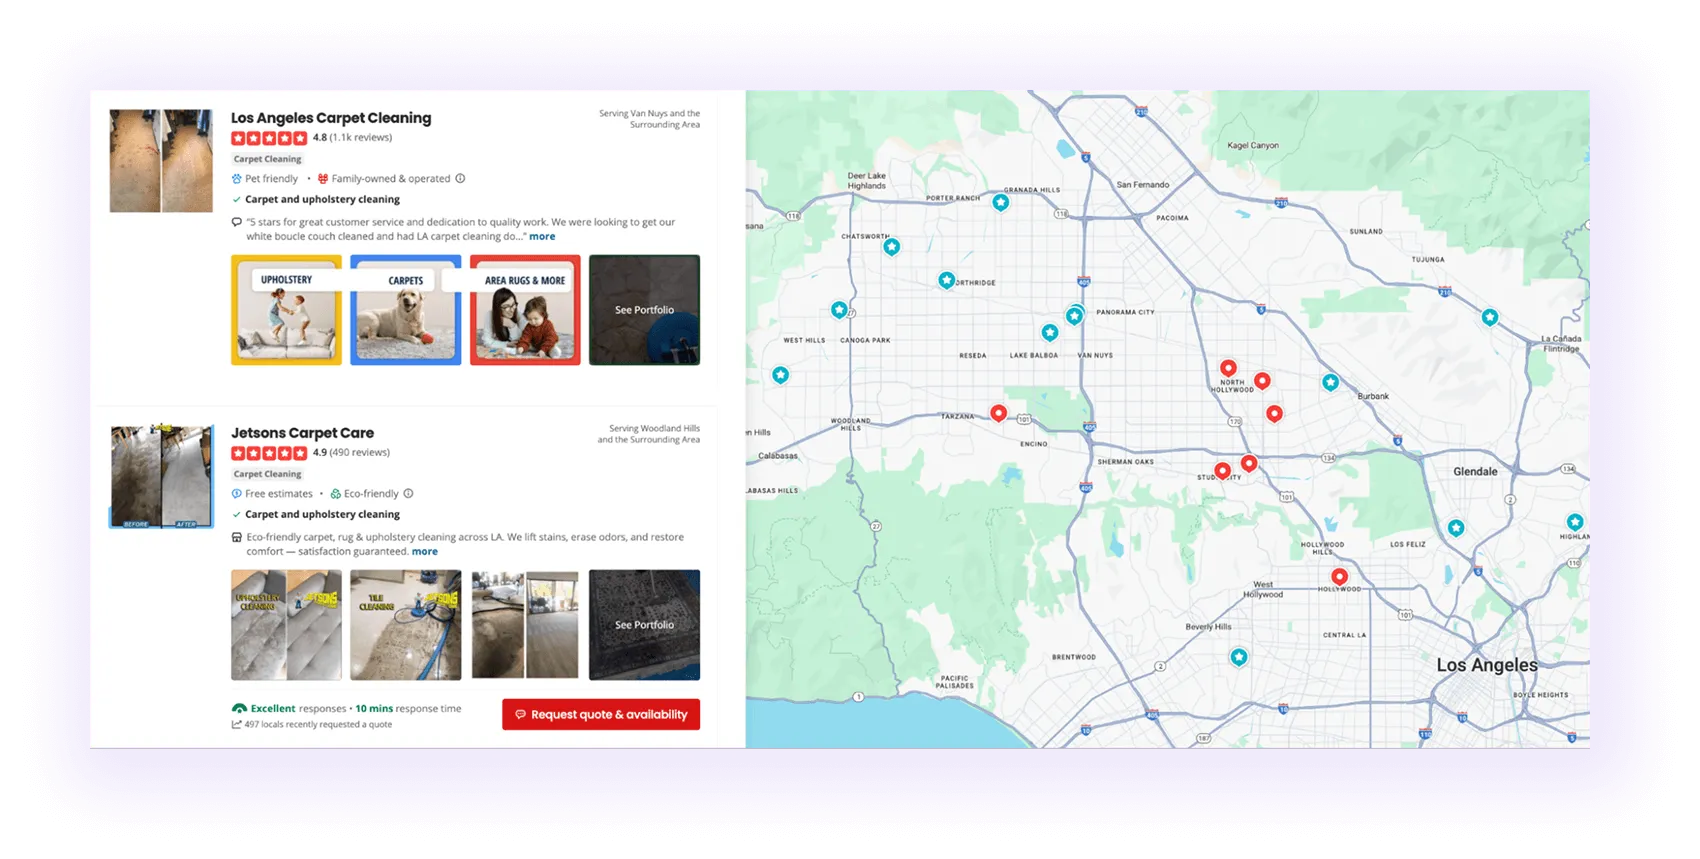
Task: Open Jetsons carpet before-after third photo
Action: tap(525, 625)
